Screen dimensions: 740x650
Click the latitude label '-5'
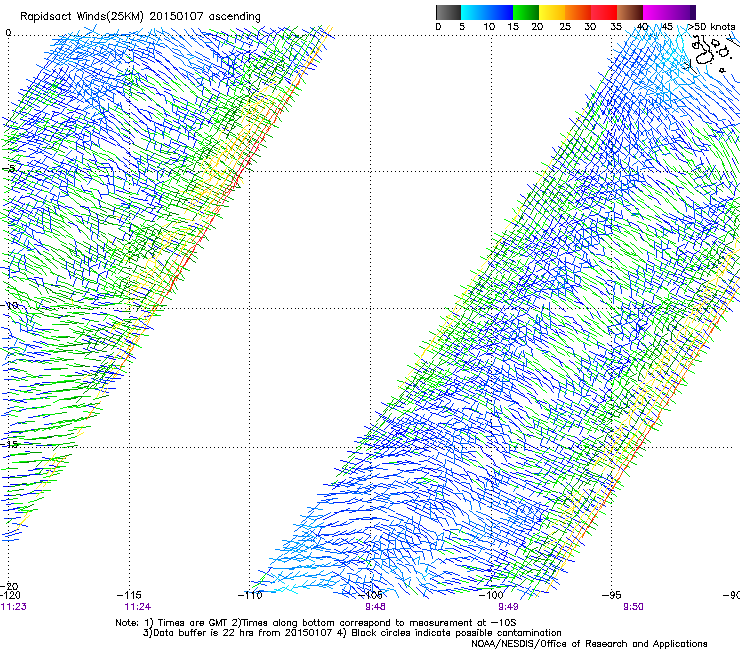point(9,169)
